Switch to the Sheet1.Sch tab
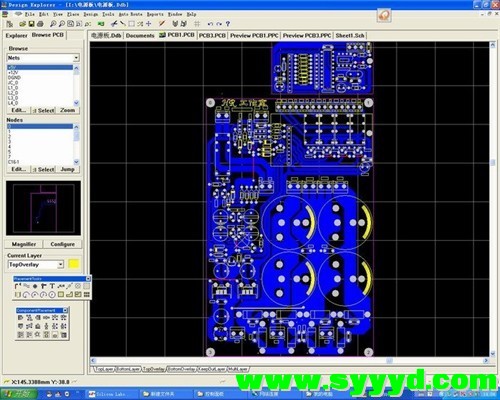500x400 pixels. [x=350, y=35]
